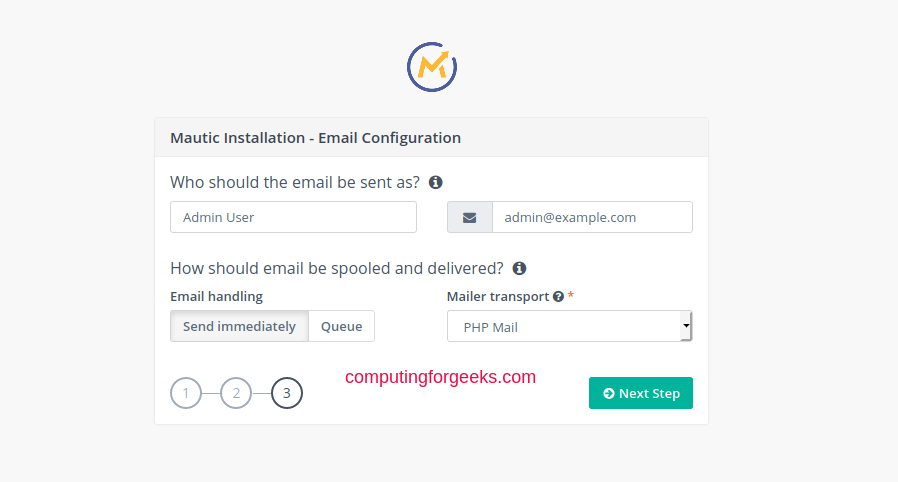Screen dimensions: 898x482
Task: Select installation step 3 circle
Action: click(287, 393)
